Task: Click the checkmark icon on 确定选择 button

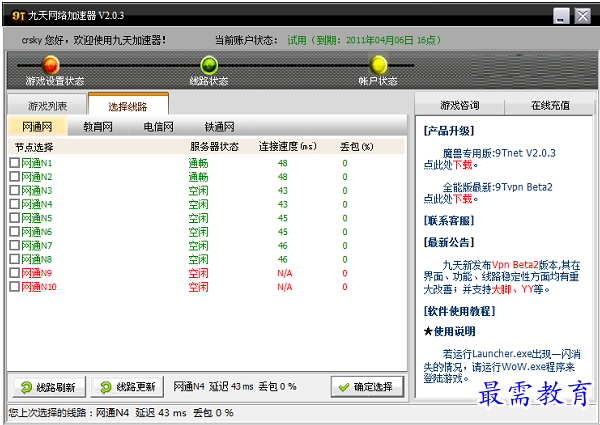Action: 344,387
